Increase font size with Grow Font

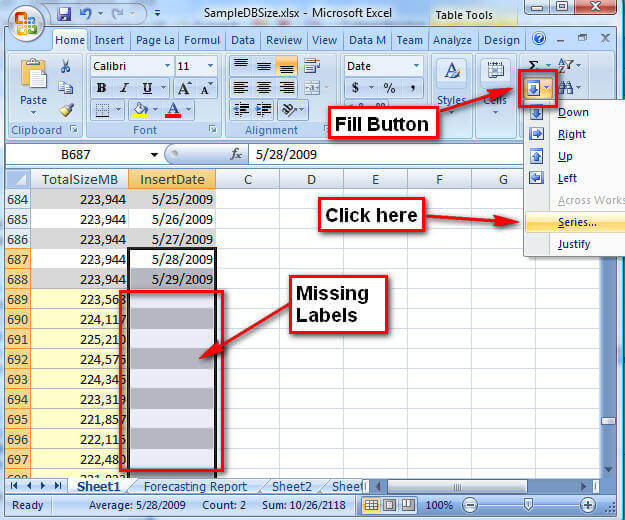[x=184, y=88]
